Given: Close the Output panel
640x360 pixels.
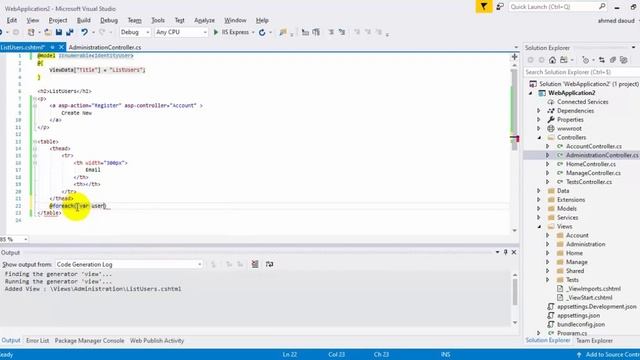Looking at the screenshot, I should pyautogui.click(x=514, y=252).
